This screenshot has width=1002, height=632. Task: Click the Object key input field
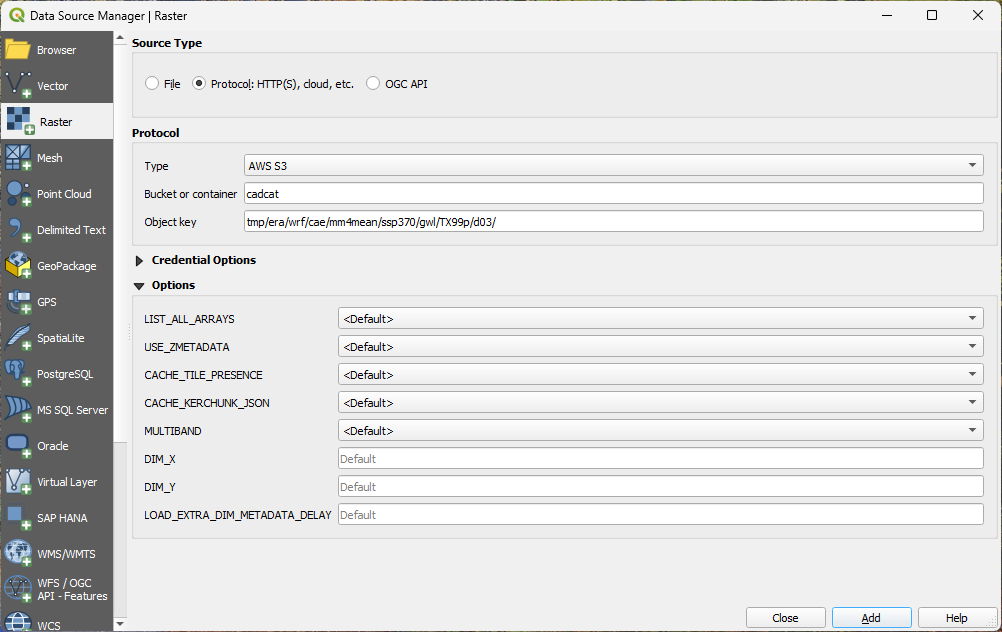point(613,221)
